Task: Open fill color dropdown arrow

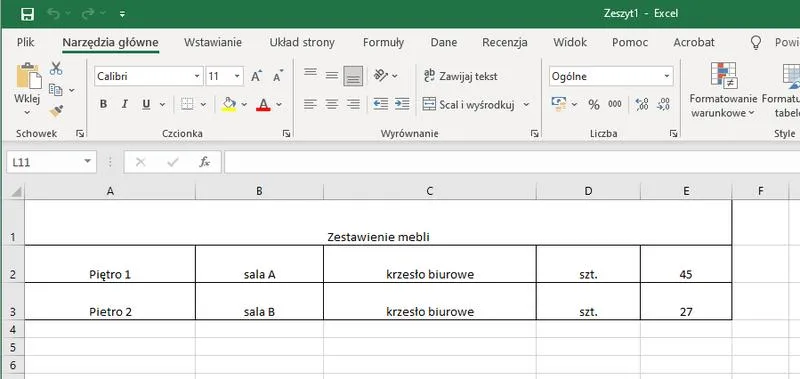Action: click(244, 105)
